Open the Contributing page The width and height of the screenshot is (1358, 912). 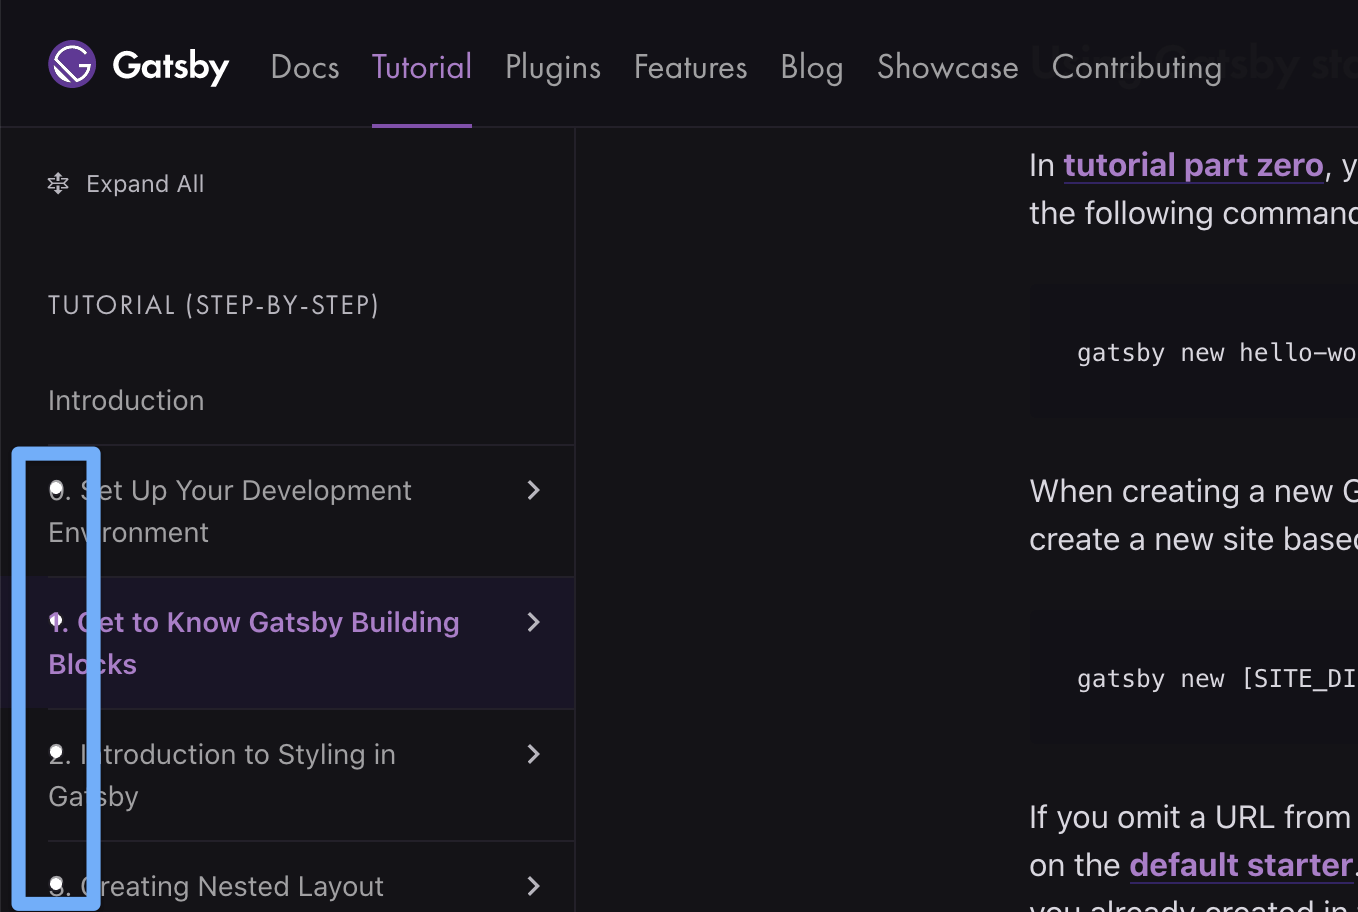pyautogui.click(x=1137, y=67)
